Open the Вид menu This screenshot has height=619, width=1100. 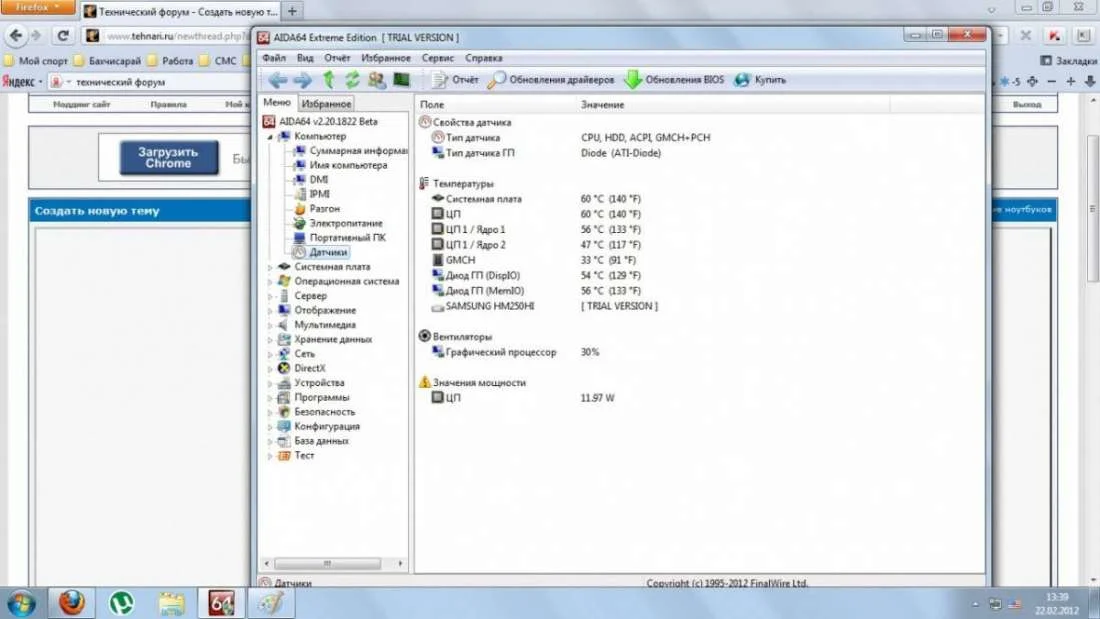[305, 58]
